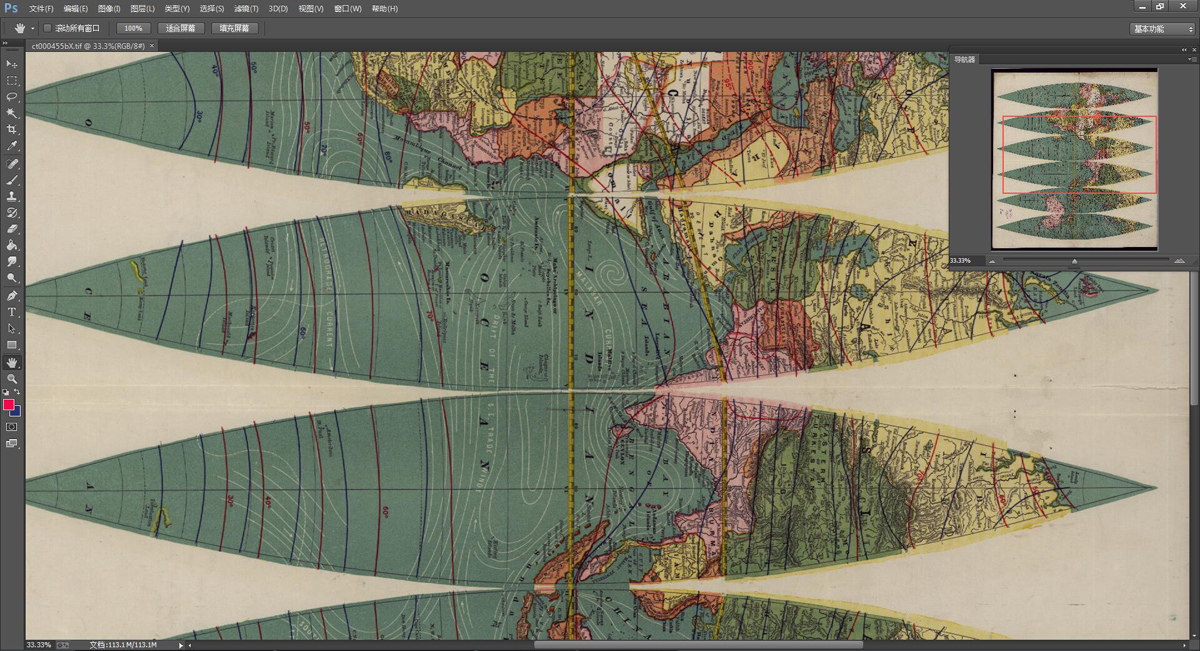This screenshot has width=1200, height=651.
Task: Select the Pen tool
Action: tap(12, 296)
